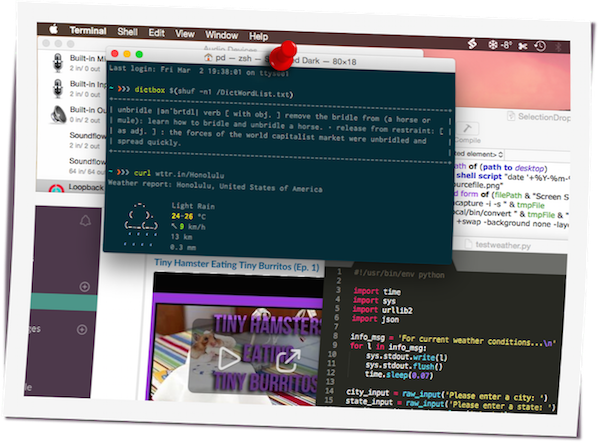Image resolution: width=600 pixels, height=442 pixels.
Task: Open the Time Machine status icon
Action: [540, 46]
